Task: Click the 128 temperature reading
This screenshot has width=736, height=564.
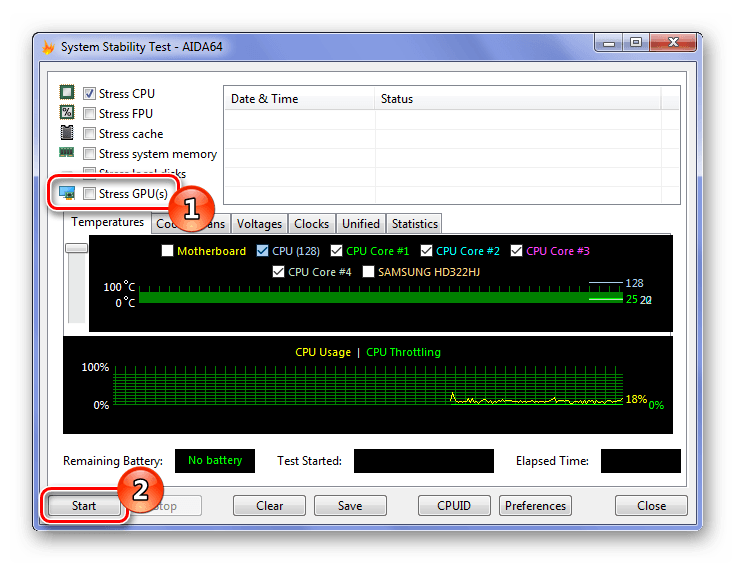Action: 635,283
